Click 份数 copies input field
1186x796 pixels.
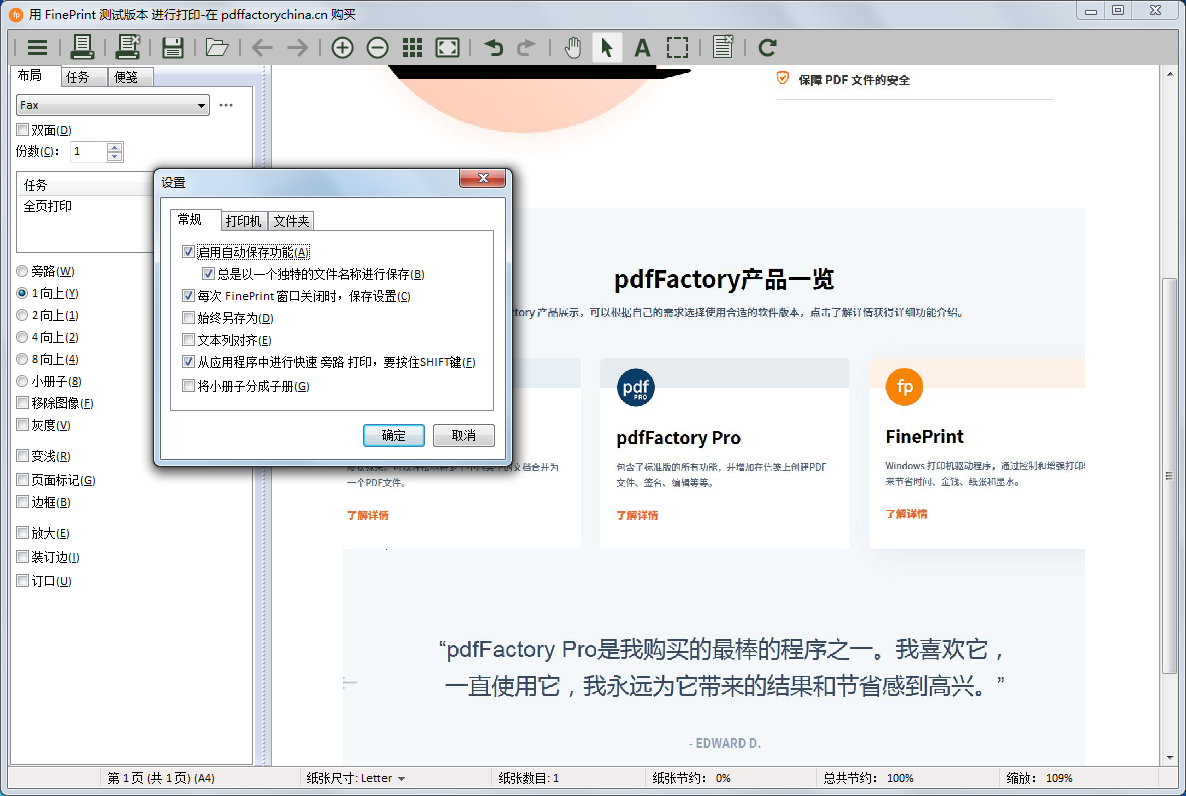[x=88, y=151]
